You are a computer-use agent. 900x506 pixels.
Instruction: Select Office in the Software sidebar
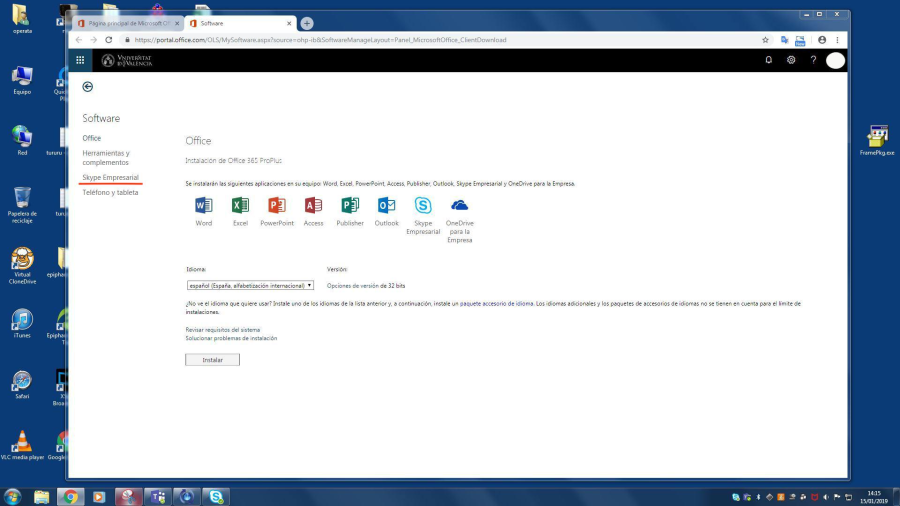point(91,138)
